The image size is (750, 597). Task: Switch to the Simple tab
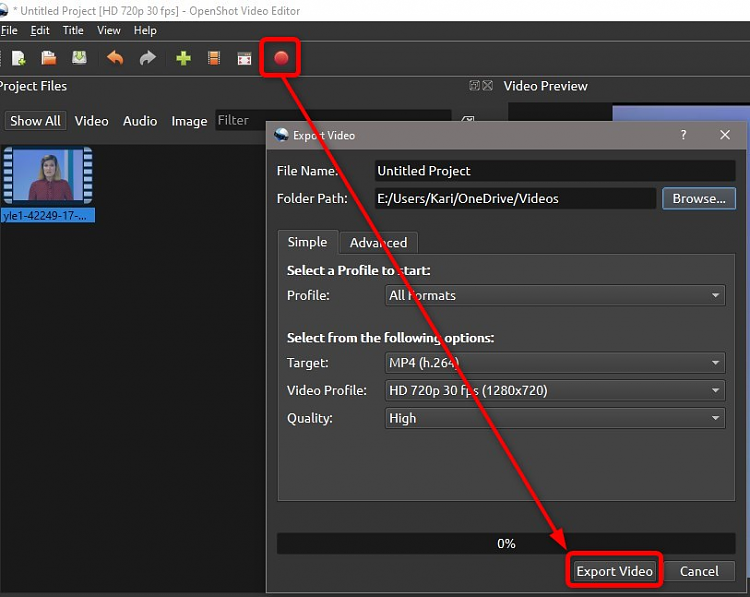pyautogui.click(x=308, y=242)
